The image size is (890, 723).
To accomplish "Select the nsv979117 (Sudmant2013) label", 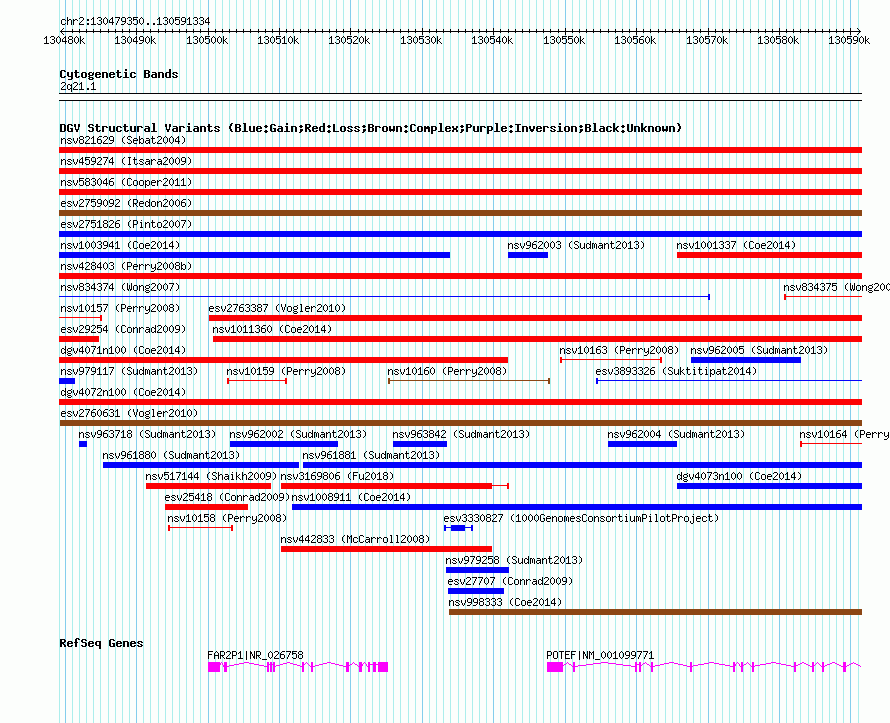I will click(x=129, y=371).
